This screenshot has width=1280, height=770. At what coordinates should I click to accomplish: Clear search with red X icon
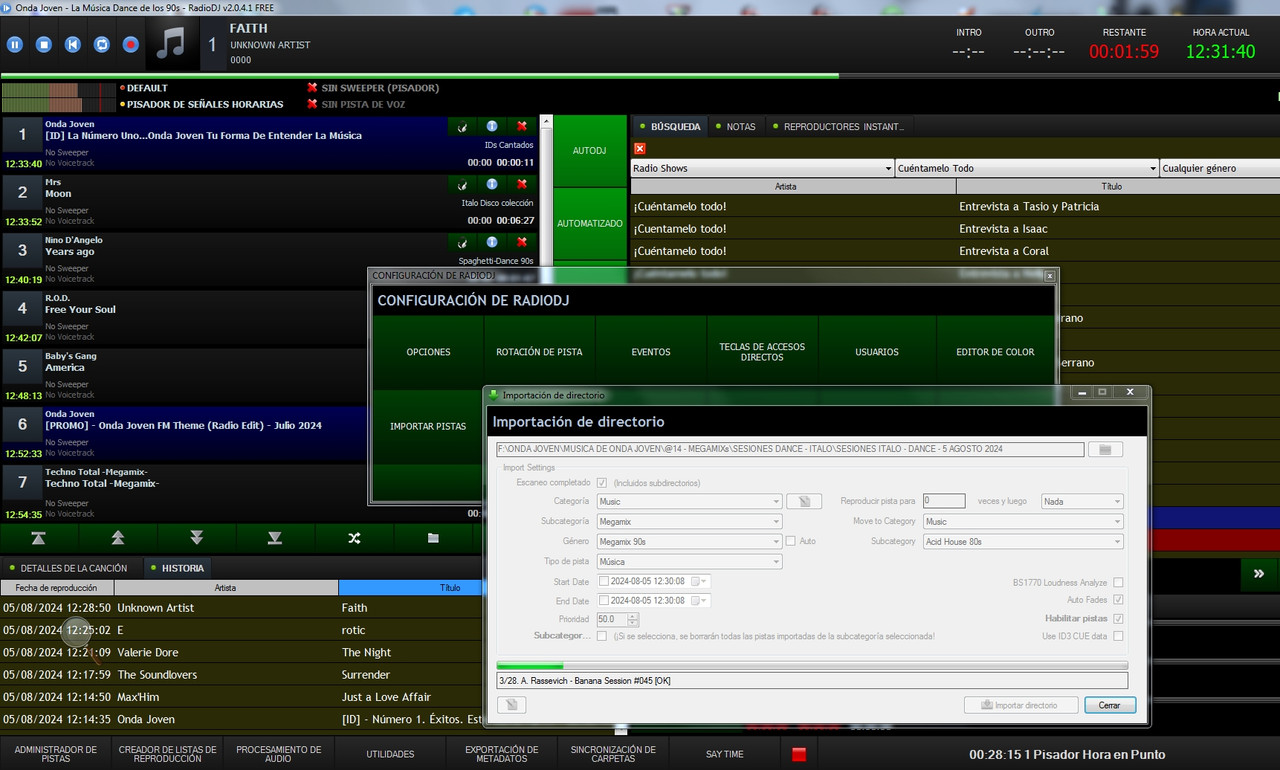(640, 148)
